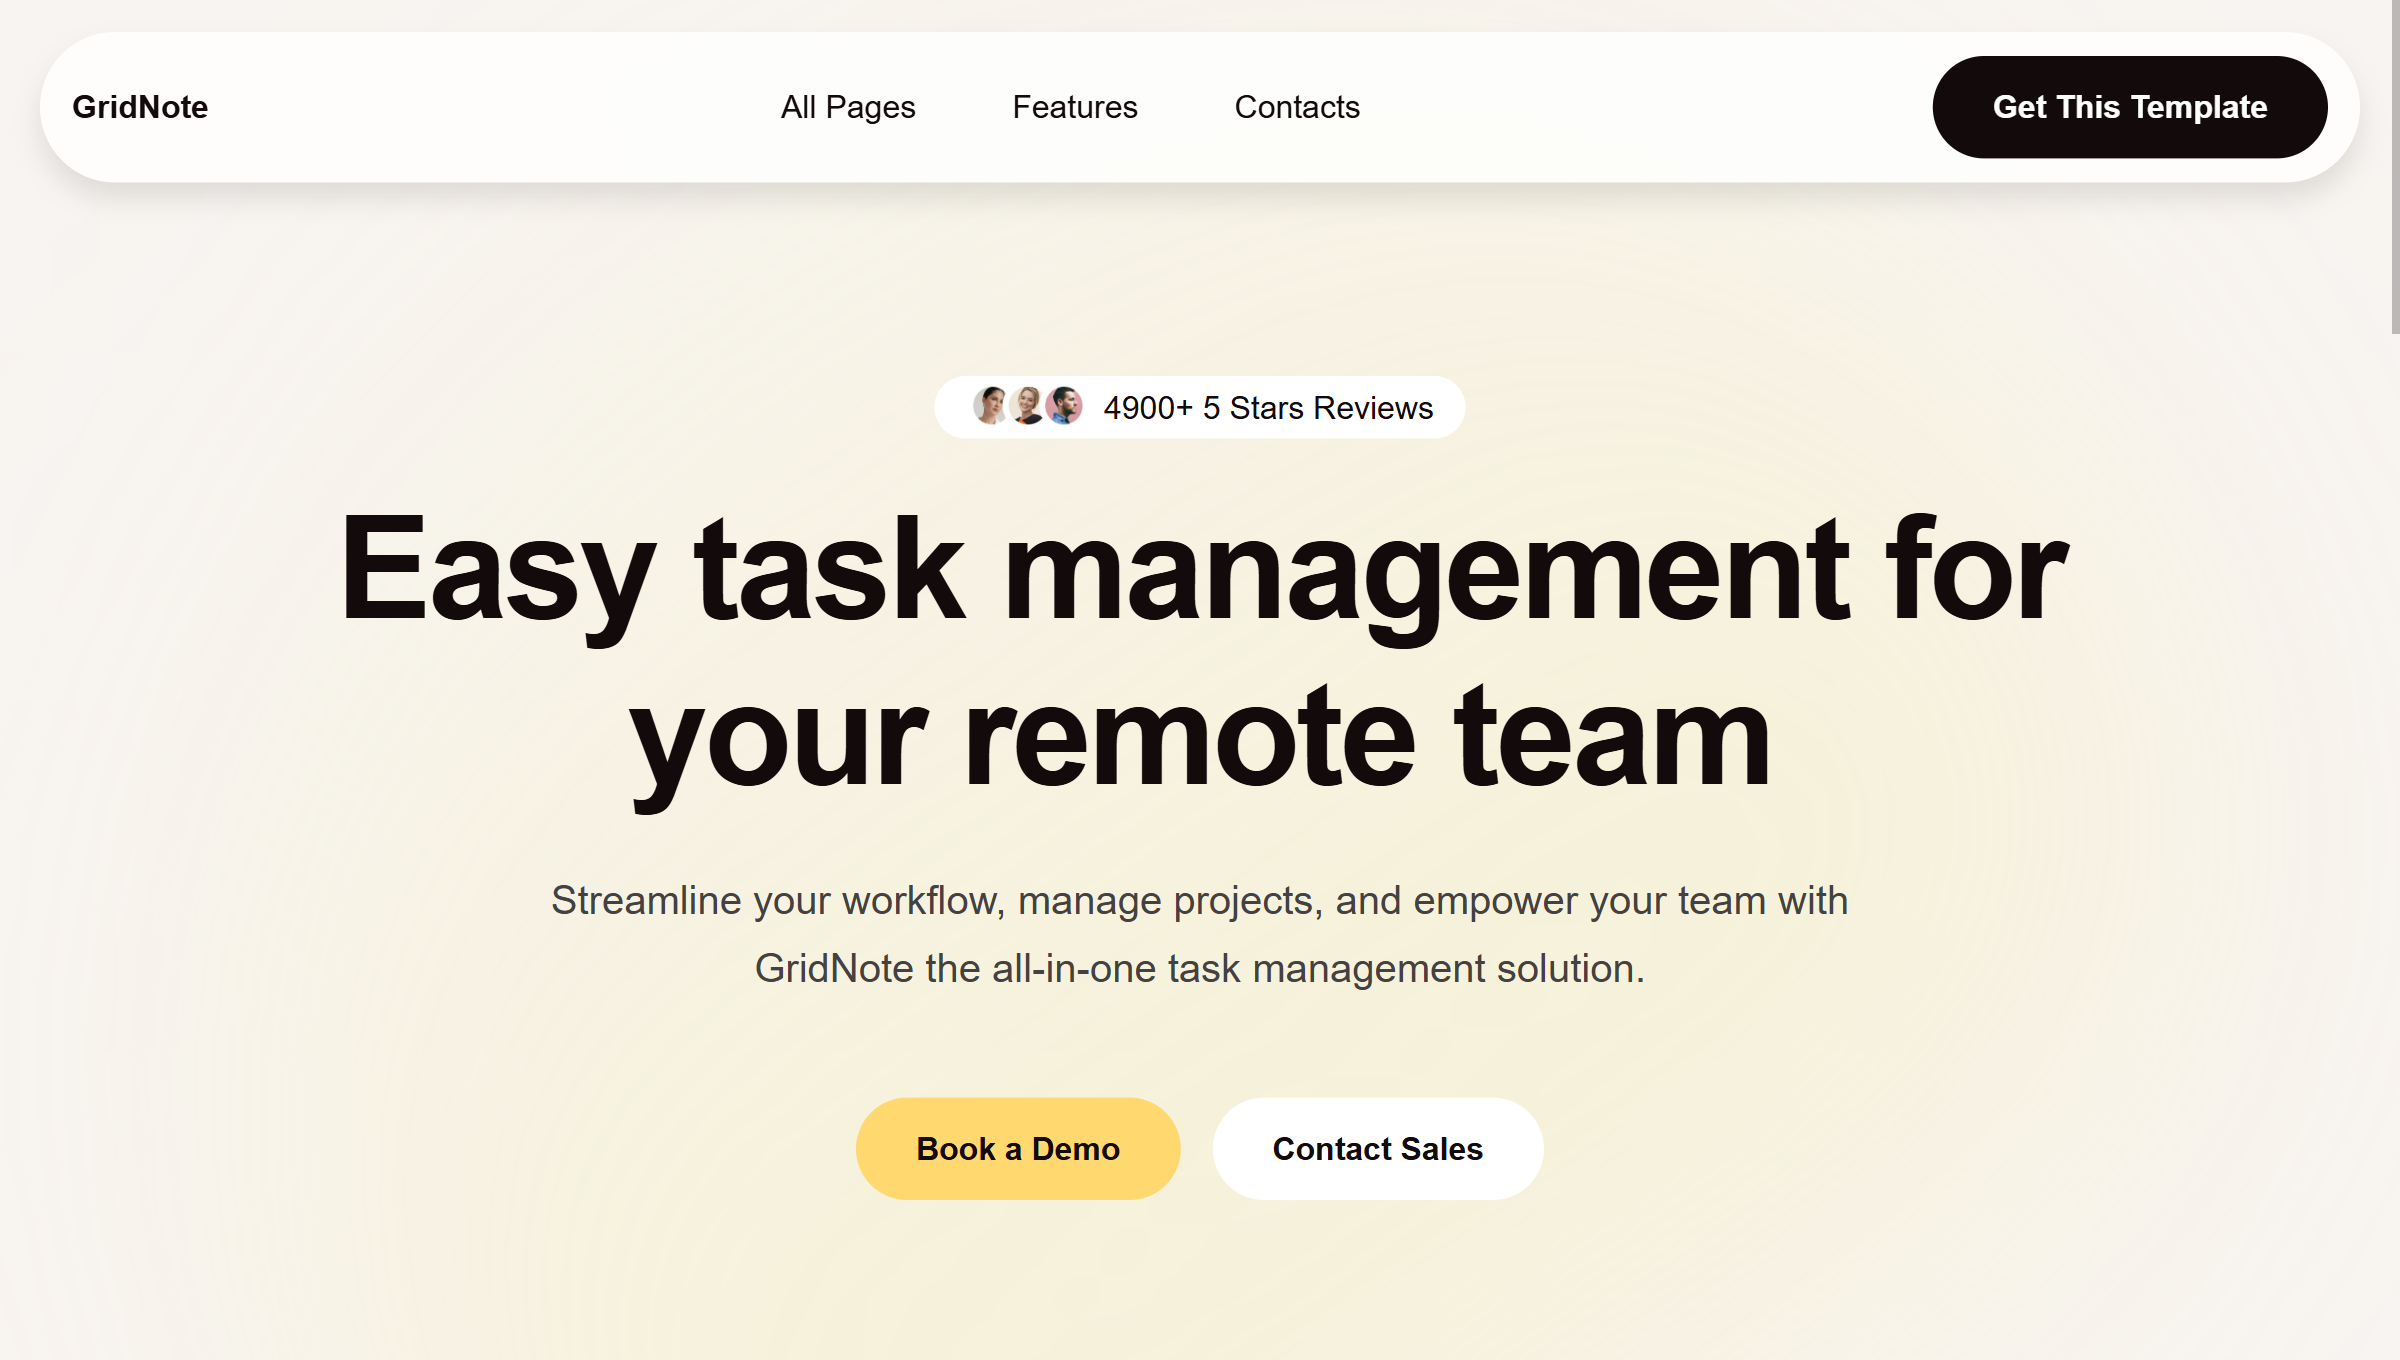Click the GridNote logo
The image size is (2400, 1360).
tap(140, 107)
